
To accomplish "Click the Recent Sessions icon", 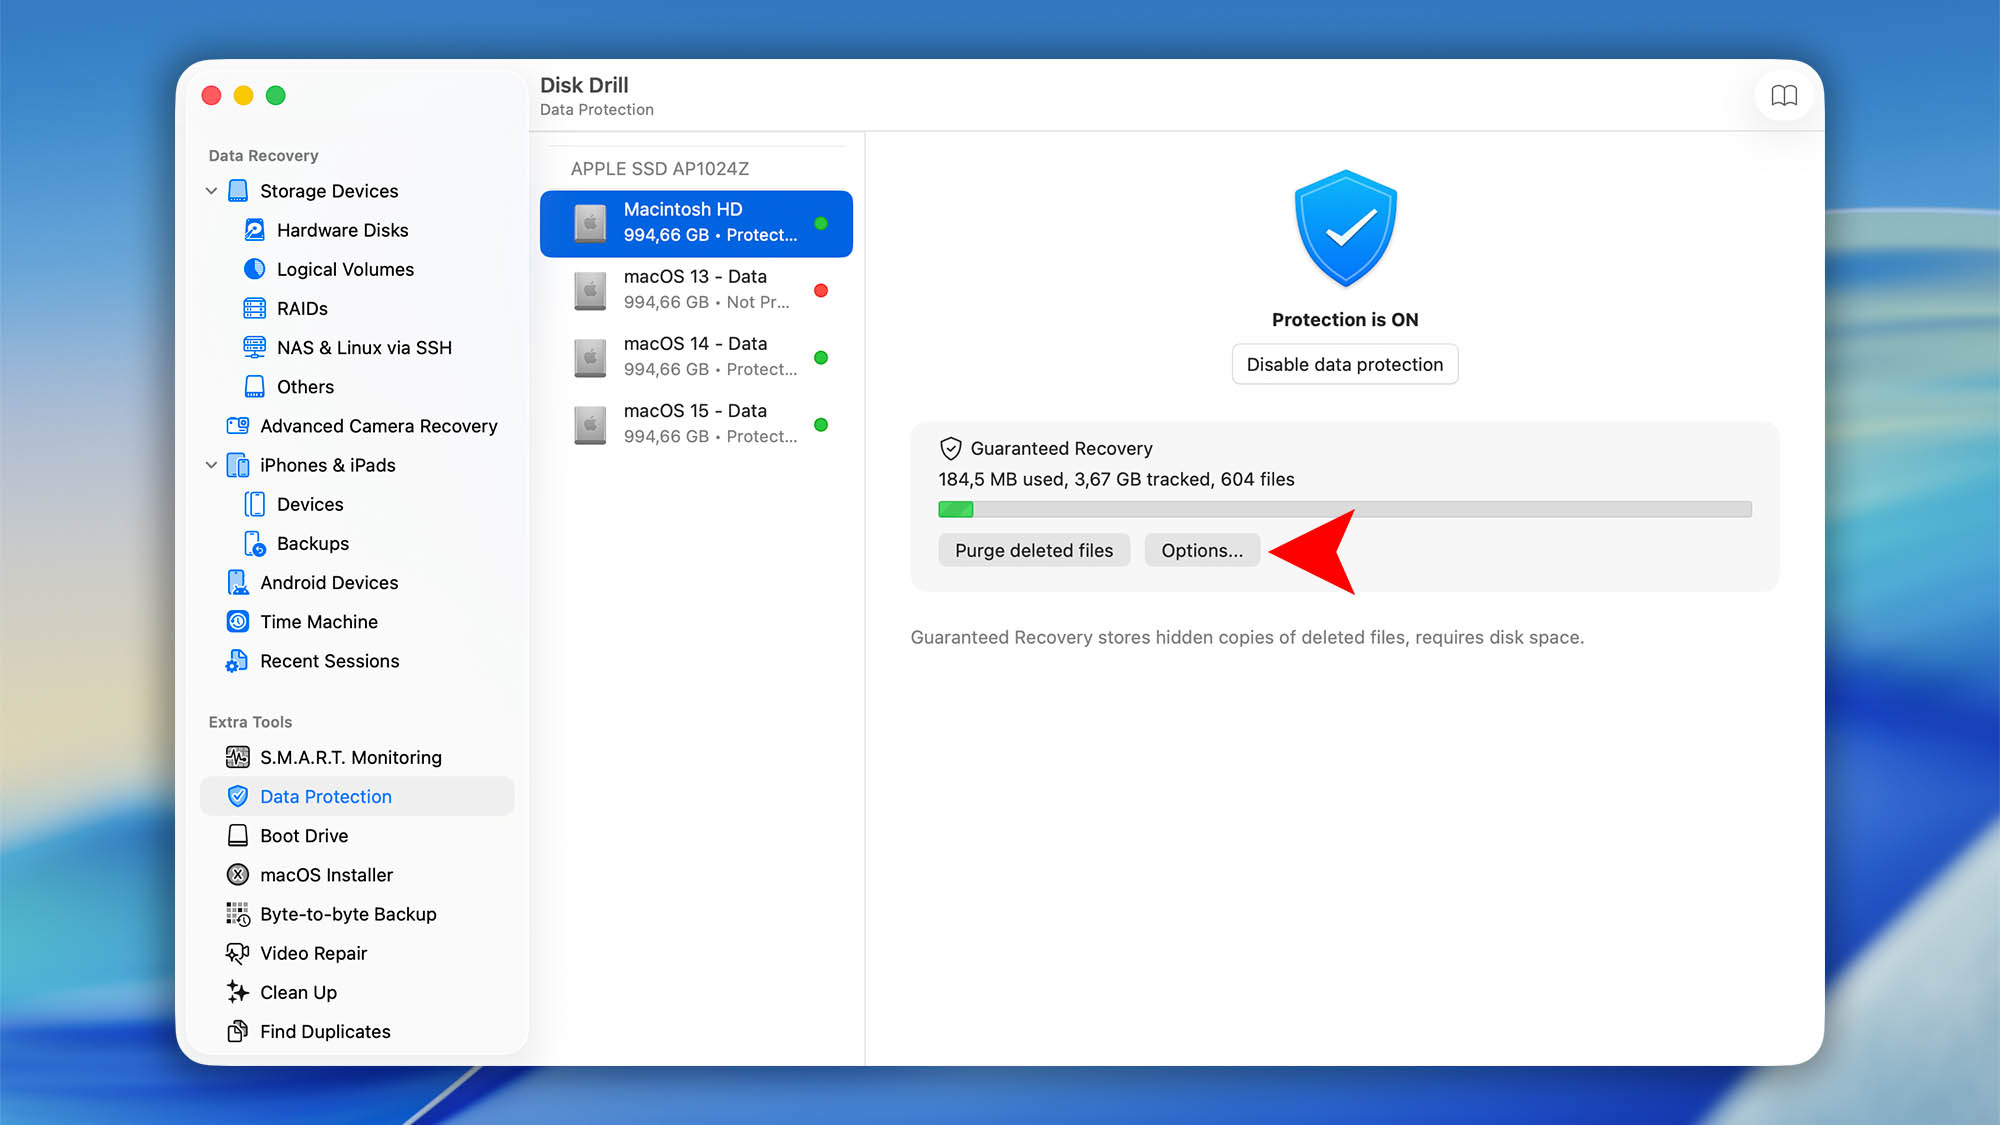I will point(237,661).
